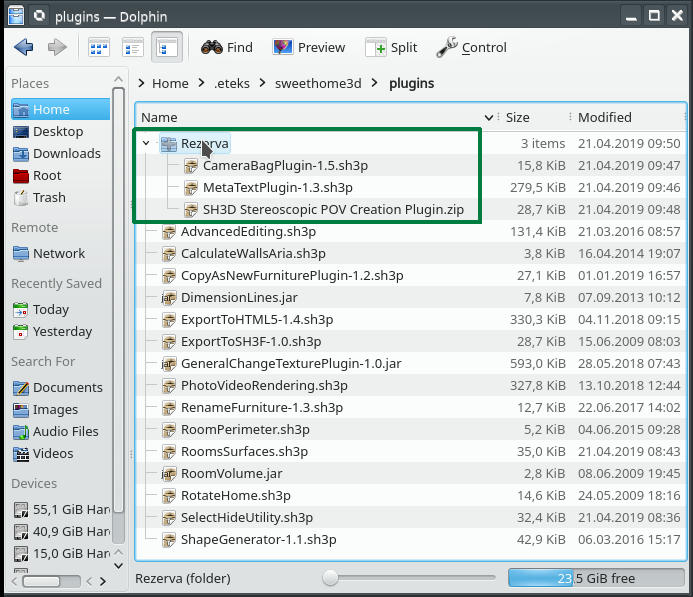Select ExportToHTML5-1.4.sh3p file icon
Viewport: 693px width, 597px height.
point(169,319)
